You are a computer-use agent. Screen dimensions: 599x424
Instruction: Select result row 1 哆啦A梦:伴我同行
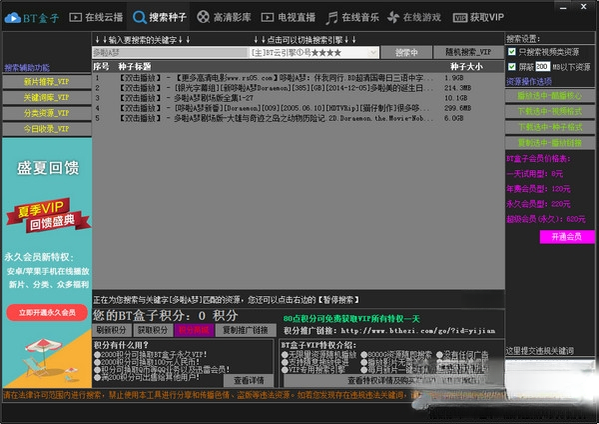coord(298,78)
